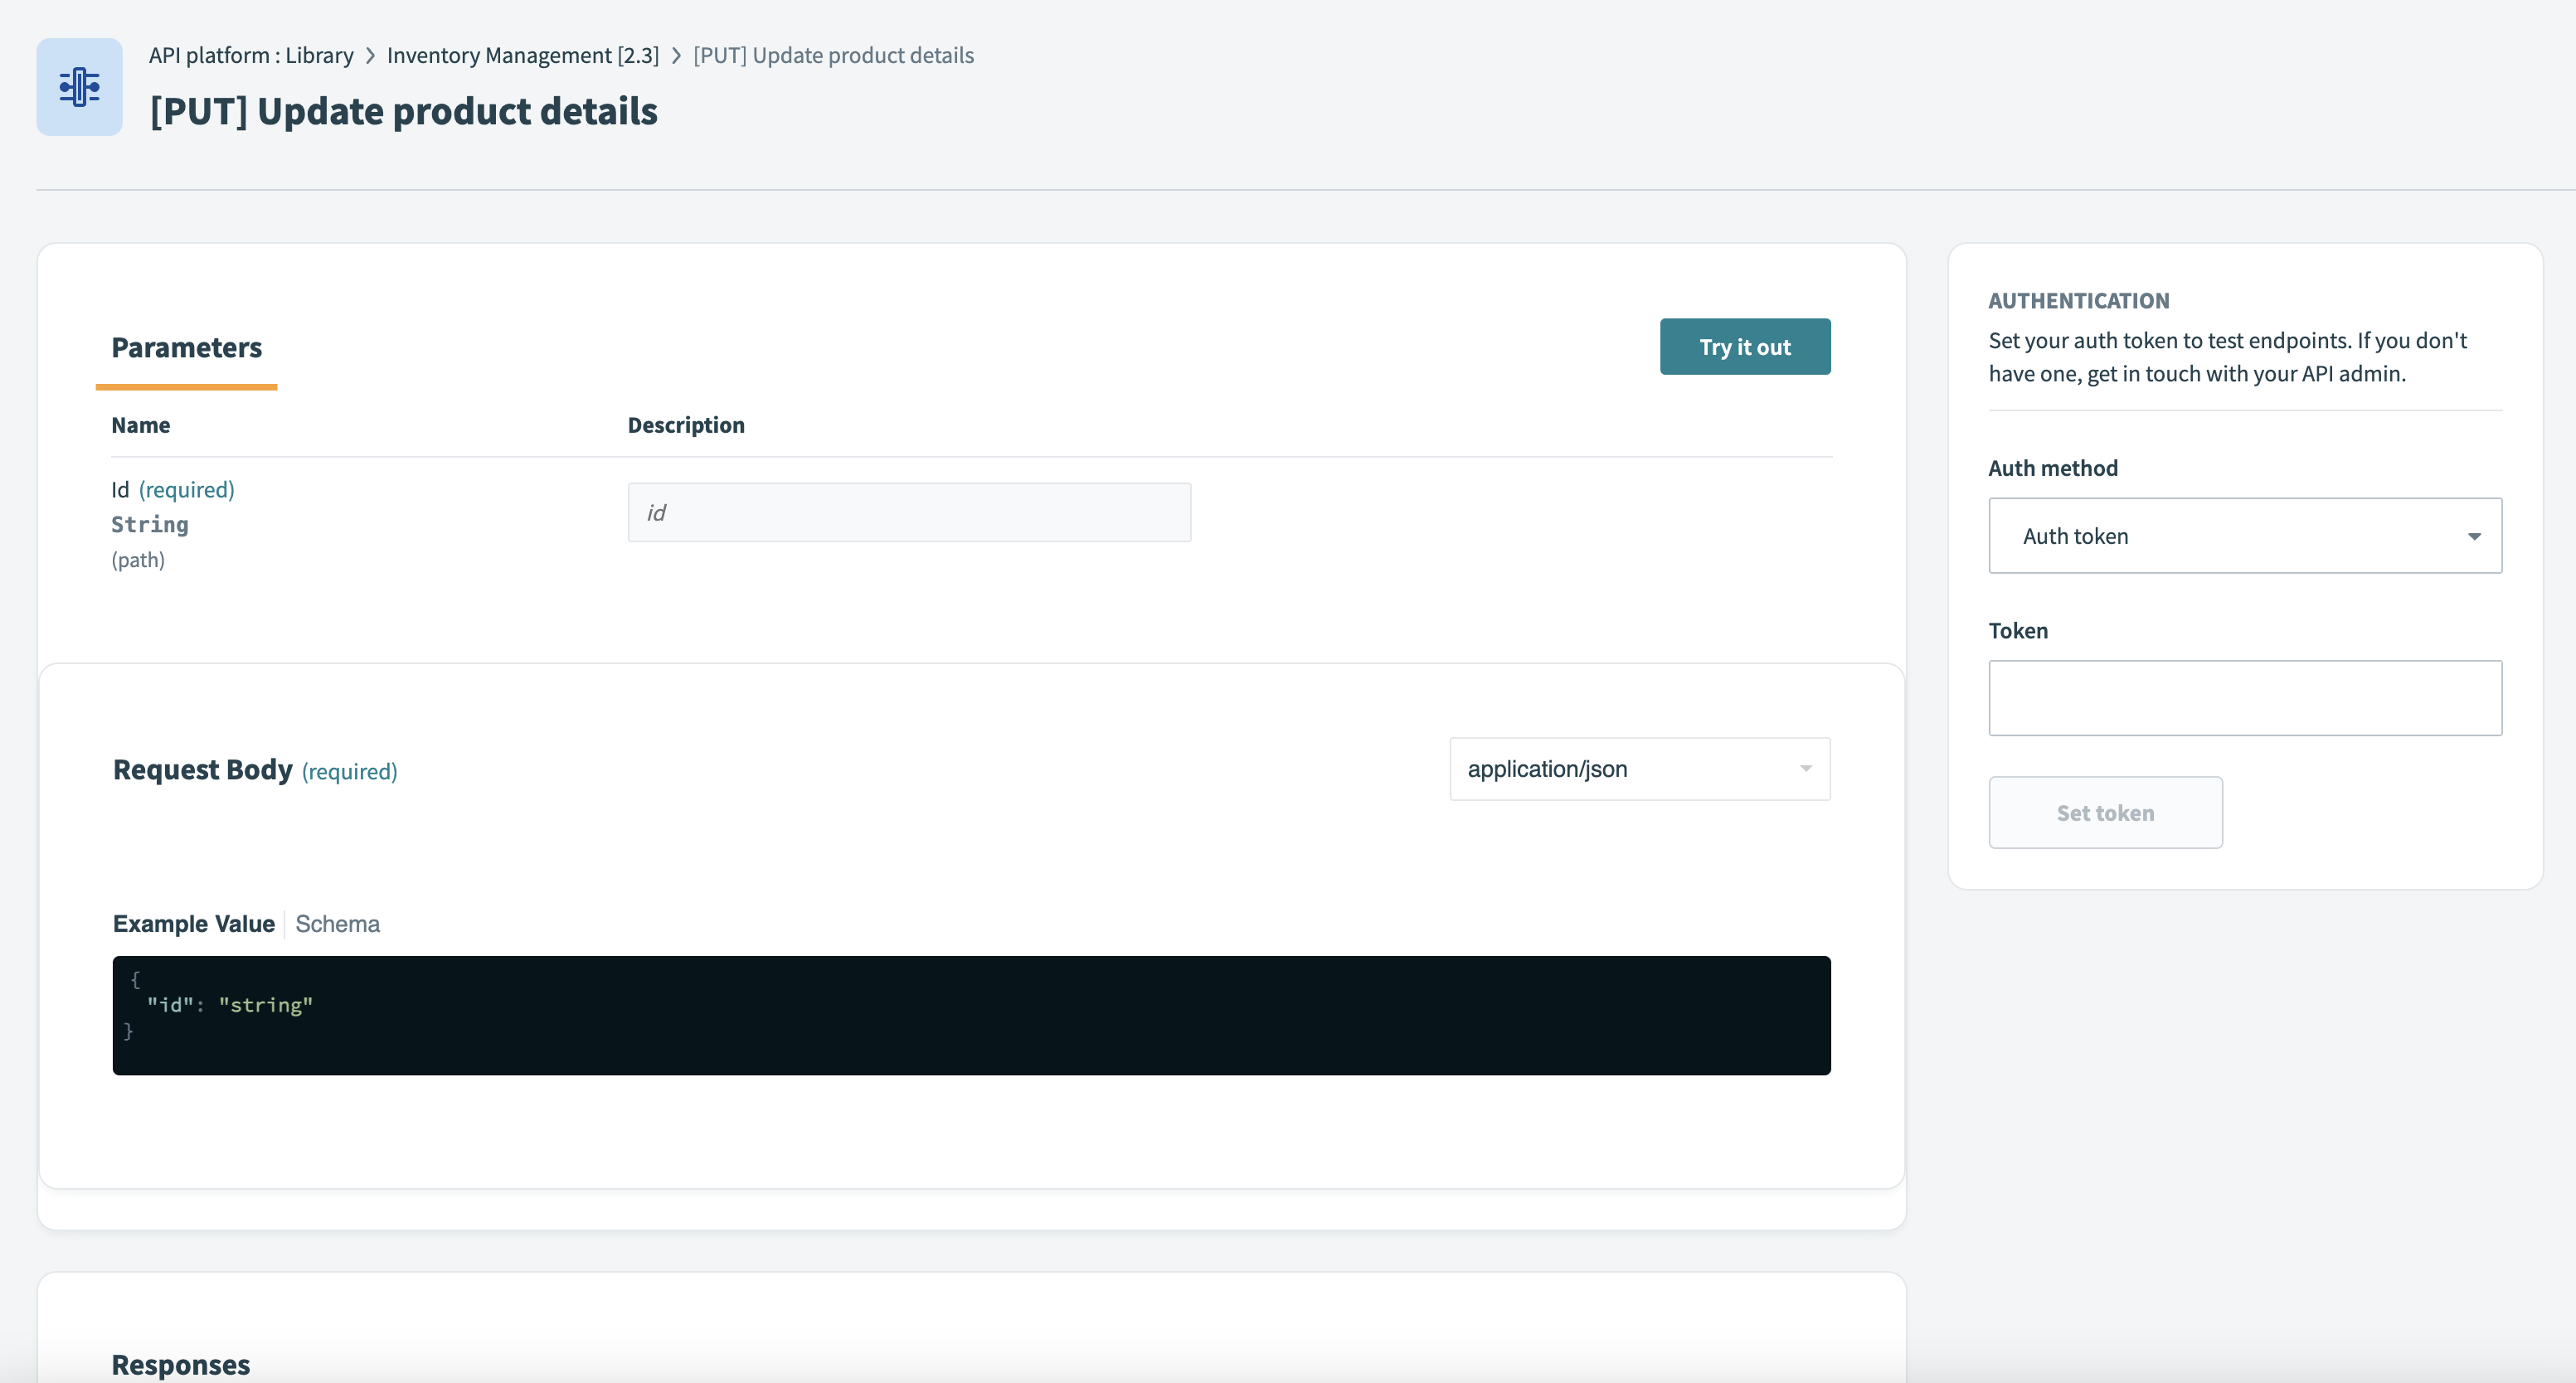2576x1383 pixels.
Task: Open the Auth method dropdown
Action: (2230, 536)
